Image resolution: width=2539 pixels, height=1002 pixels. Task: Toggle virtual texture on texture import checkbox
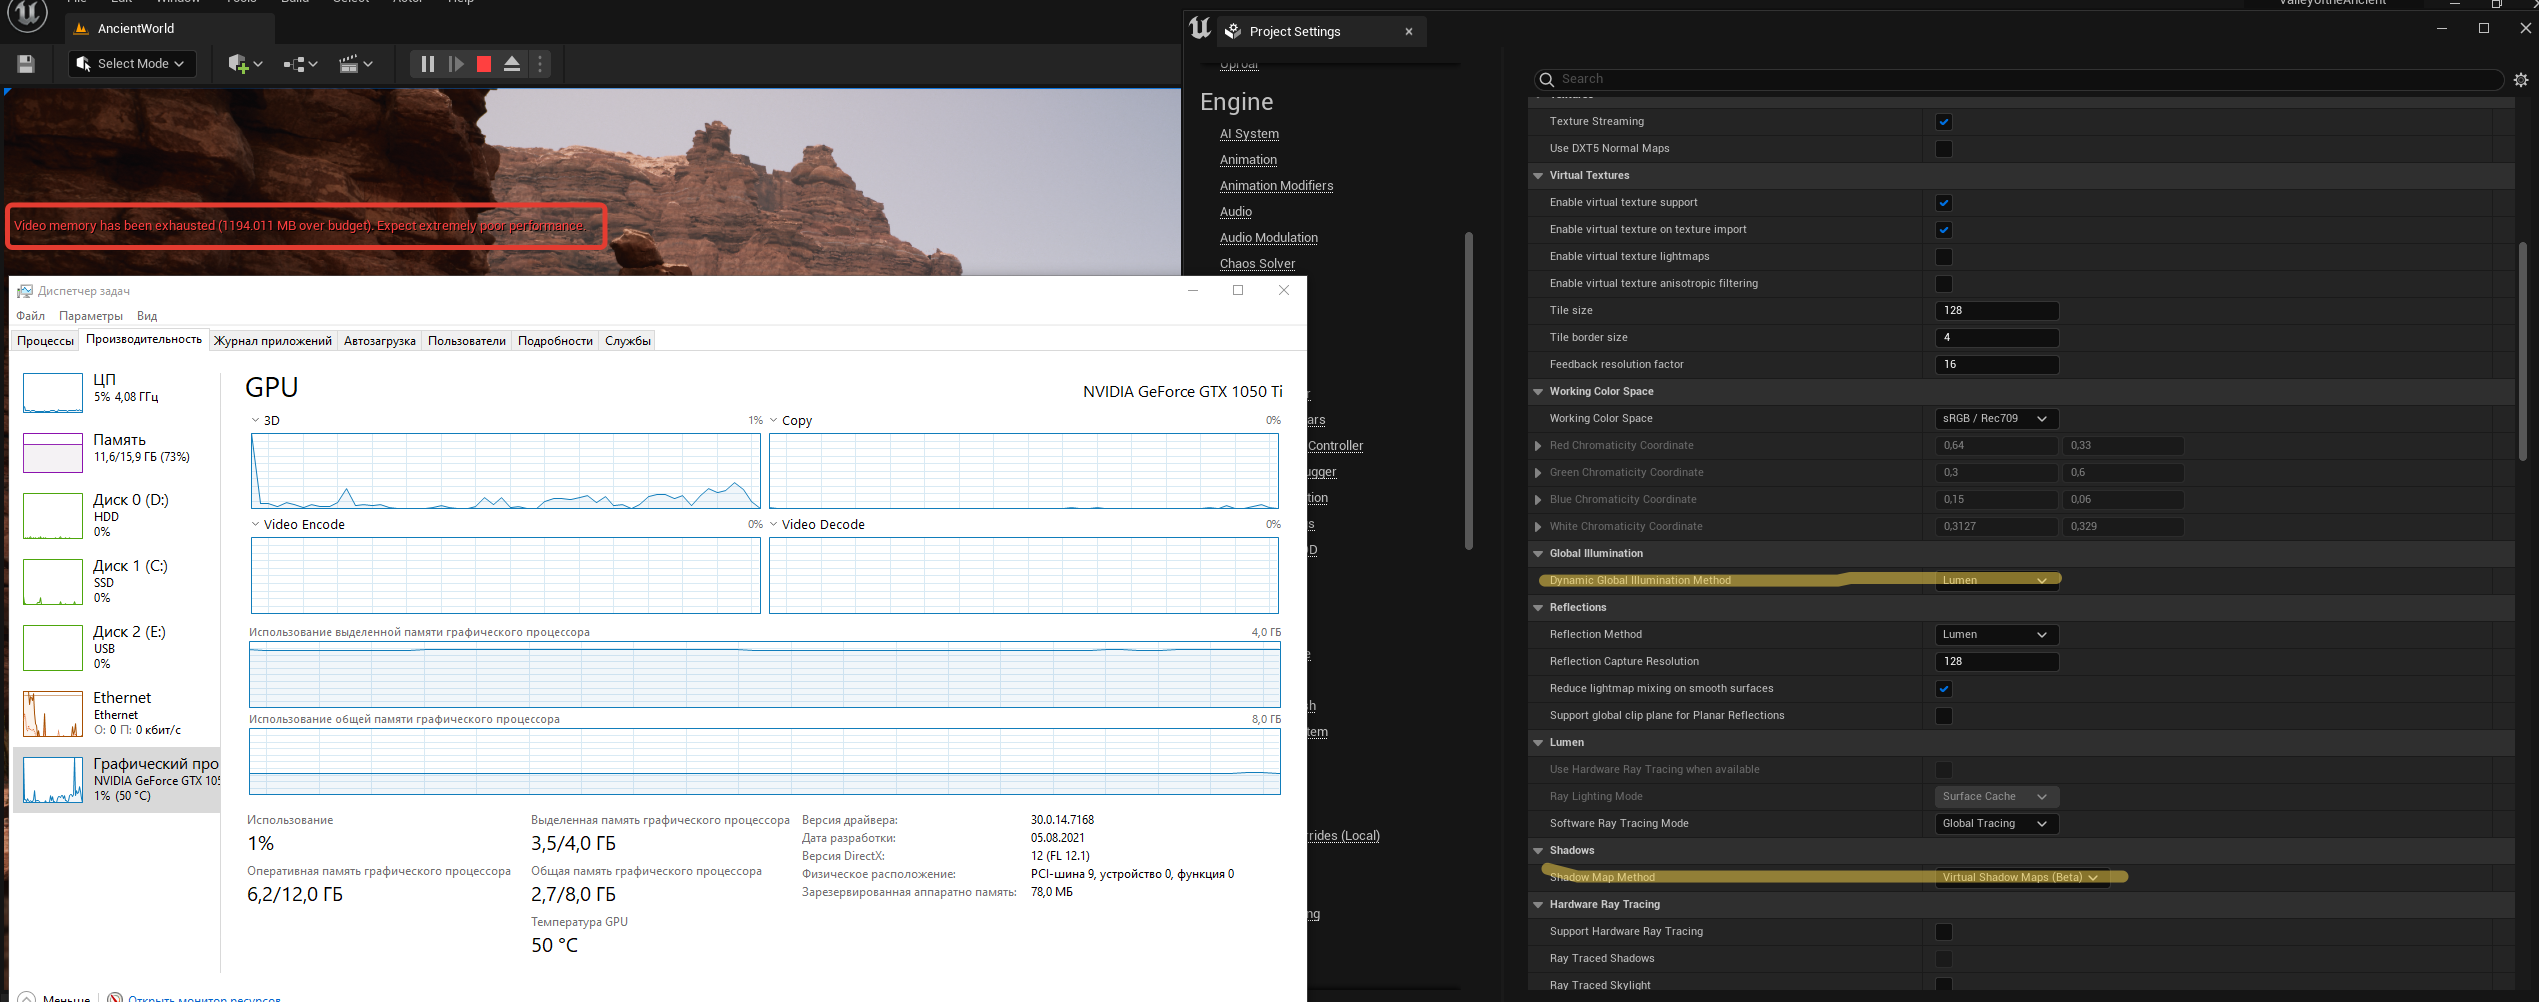[1944, 230]
